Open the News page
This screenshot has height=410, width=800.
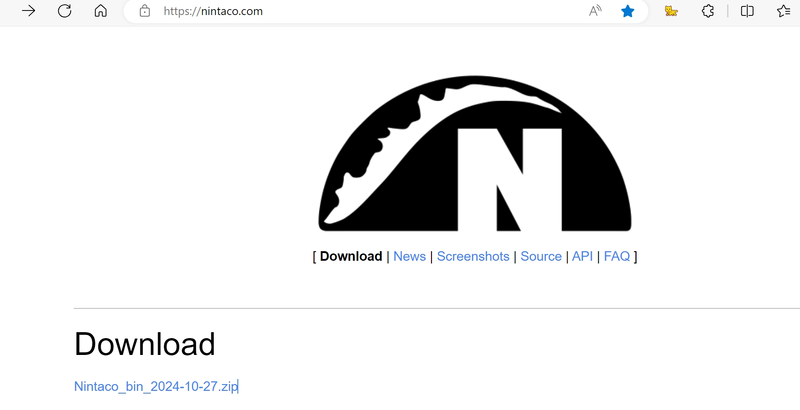click(x=409, y=256)
